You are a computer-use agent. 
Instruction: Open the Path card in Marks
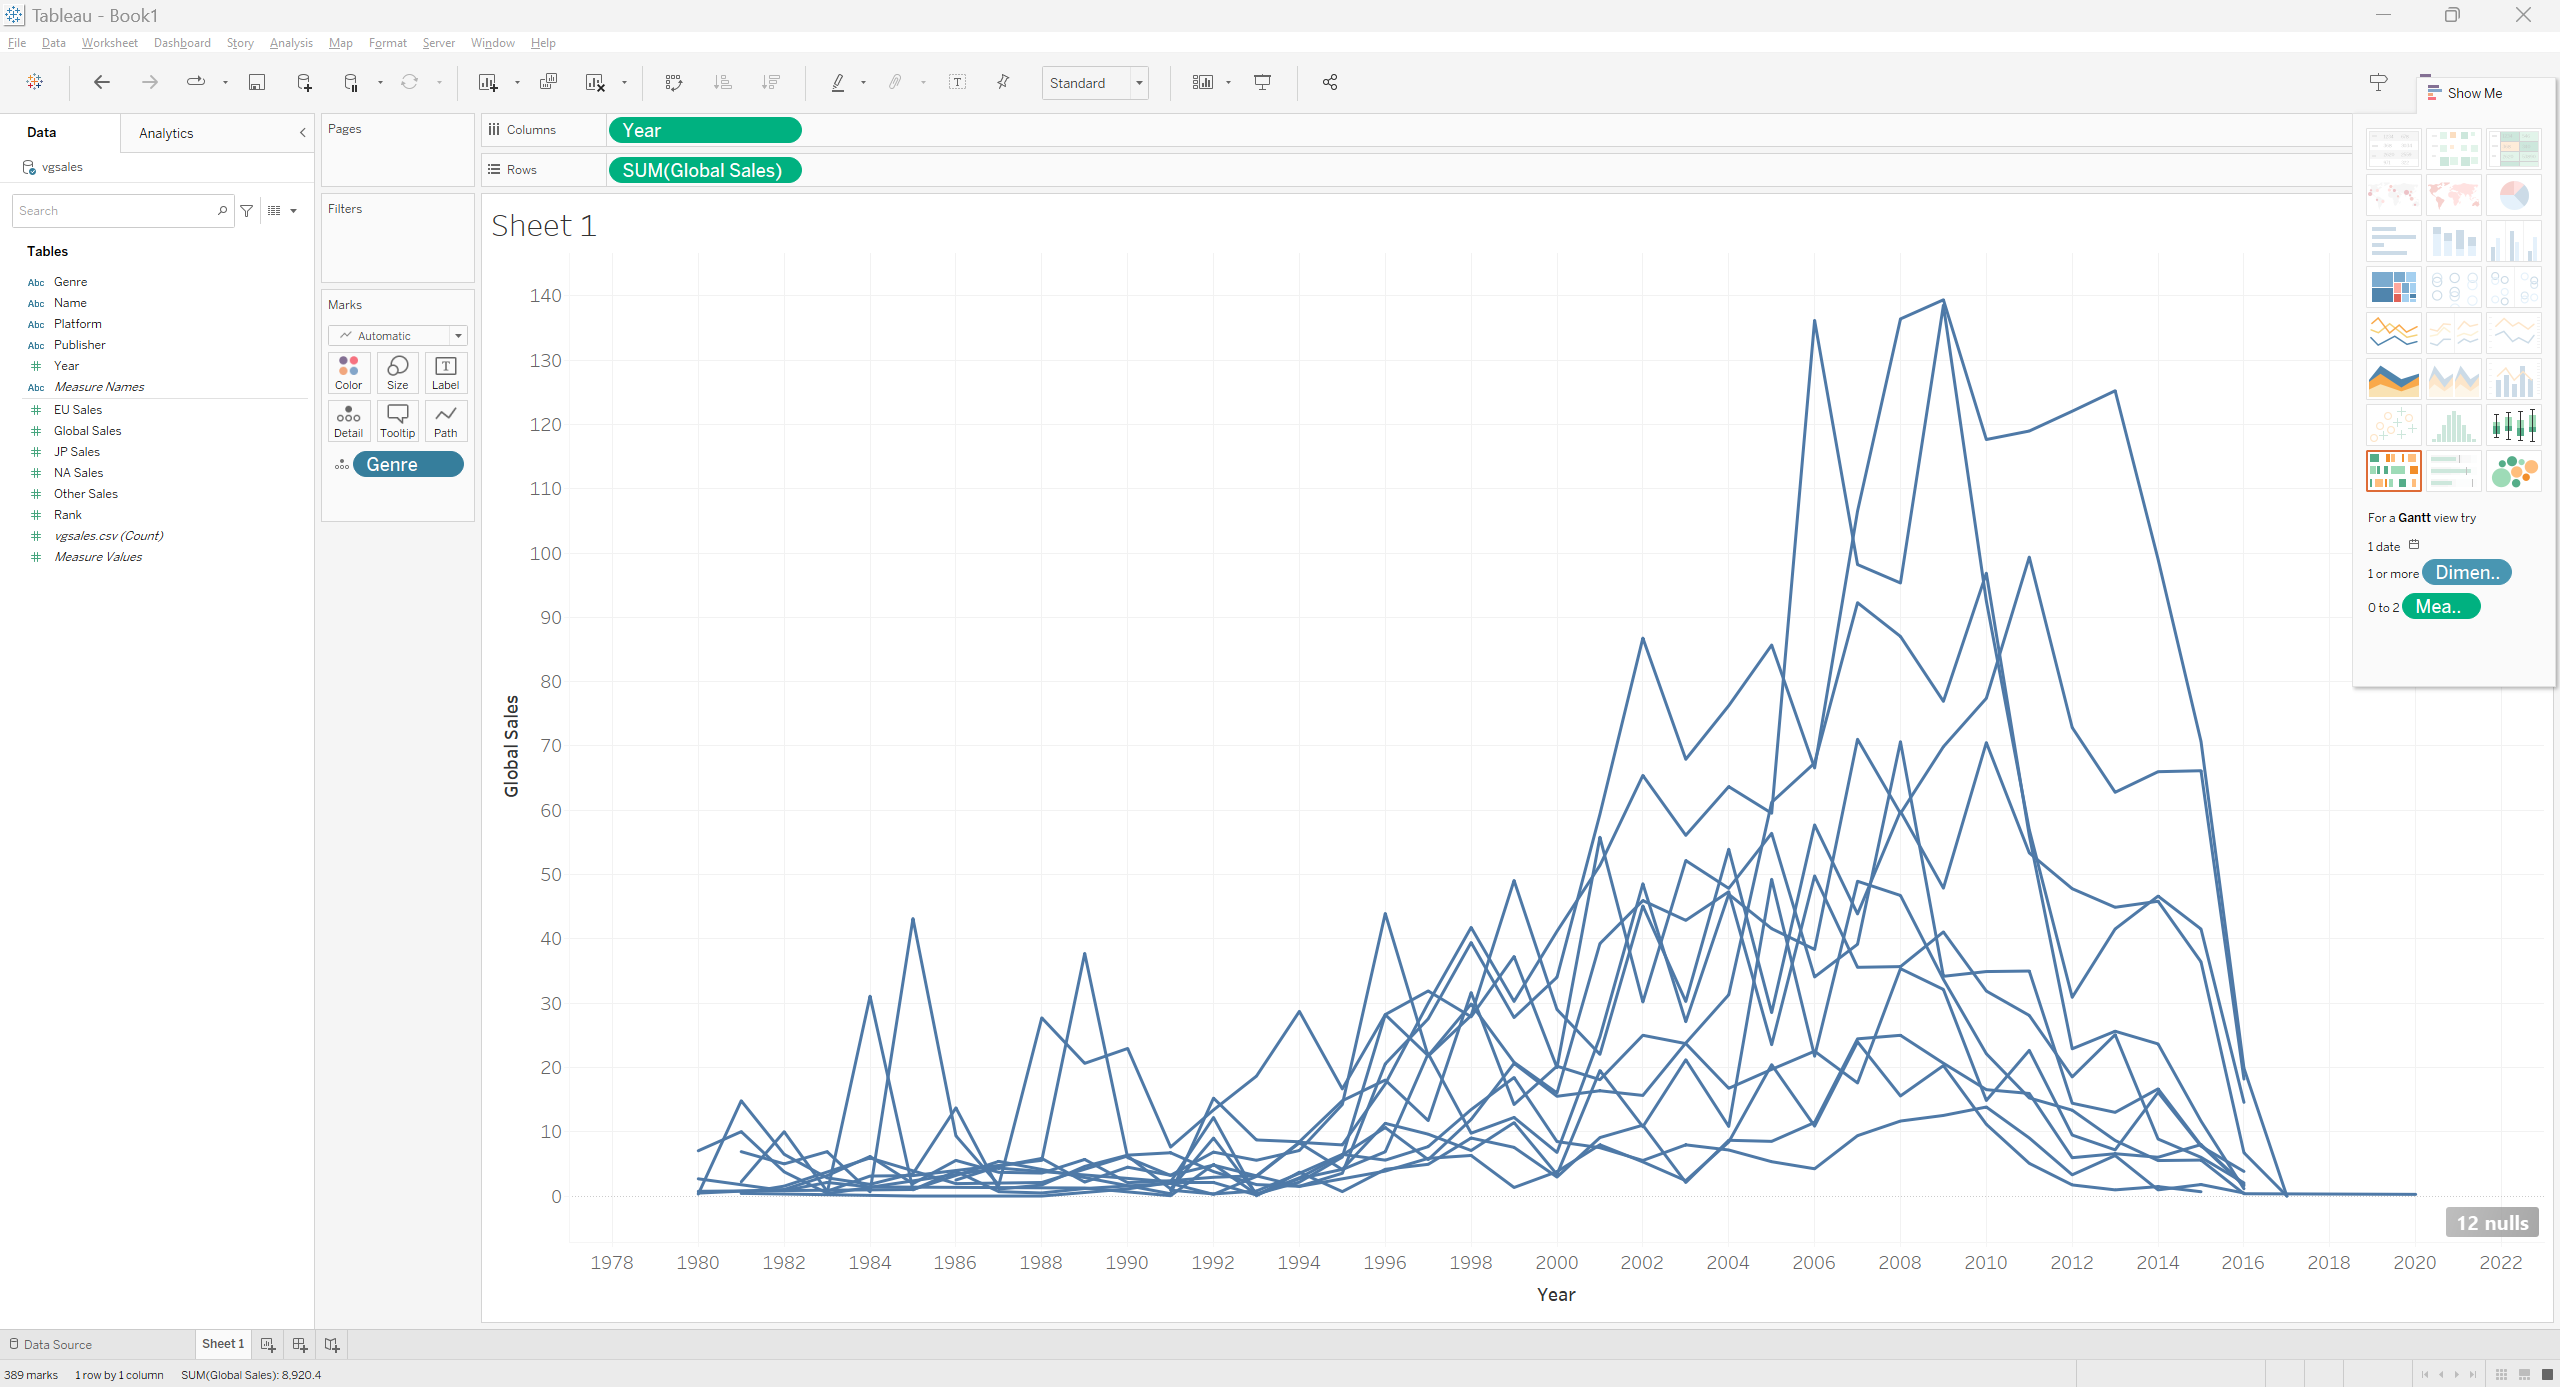point(446,421)
